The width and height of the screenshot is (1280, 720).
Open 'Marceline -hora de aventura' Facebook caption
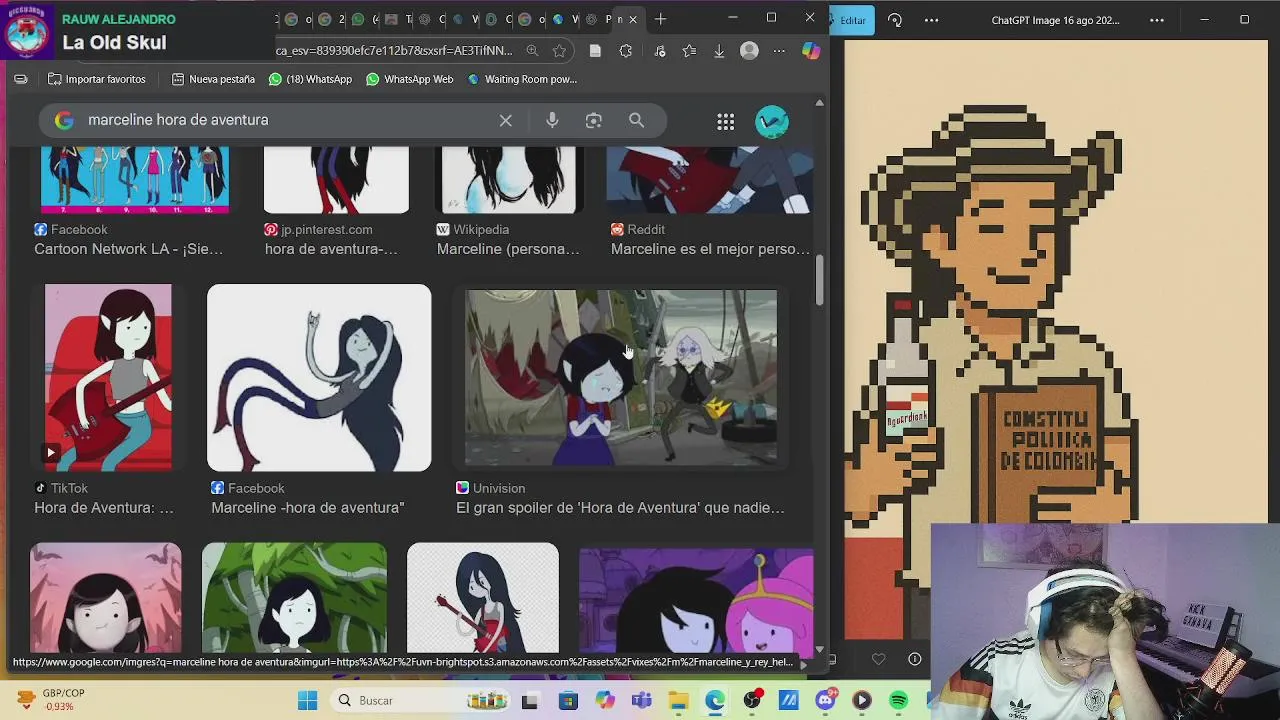pos(308,508)
